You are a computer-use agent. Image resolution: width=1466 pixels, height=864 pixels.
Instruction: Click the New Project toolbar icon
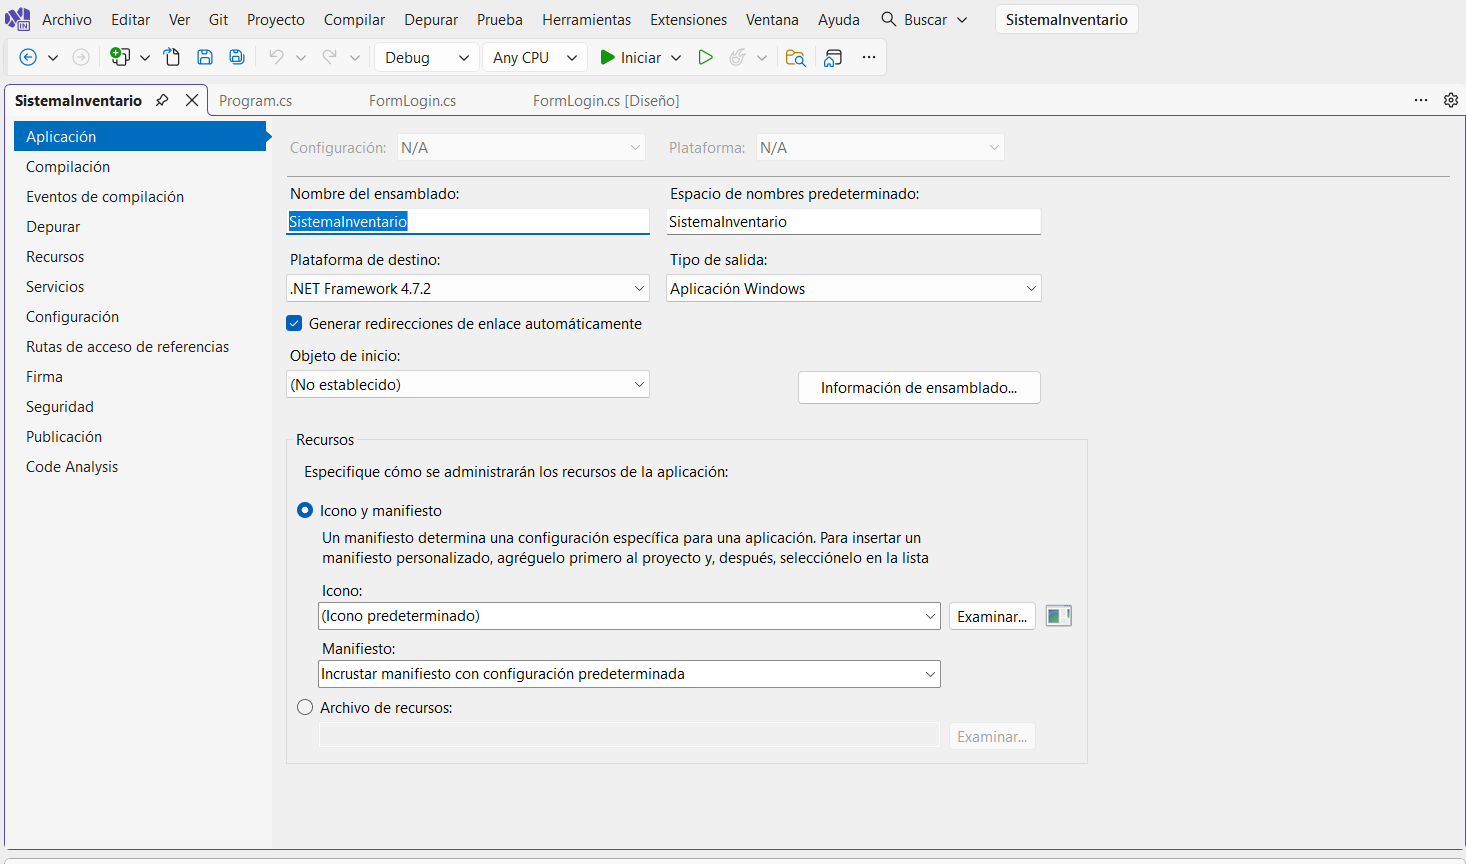pos(120,57)
